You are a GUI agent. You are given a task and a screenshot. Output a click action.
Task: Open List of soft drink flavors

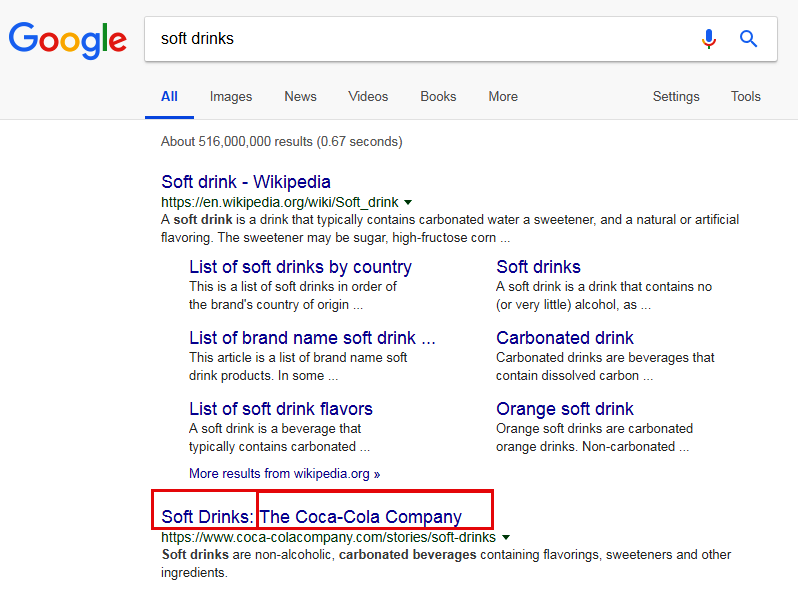(x=281, y=409)
